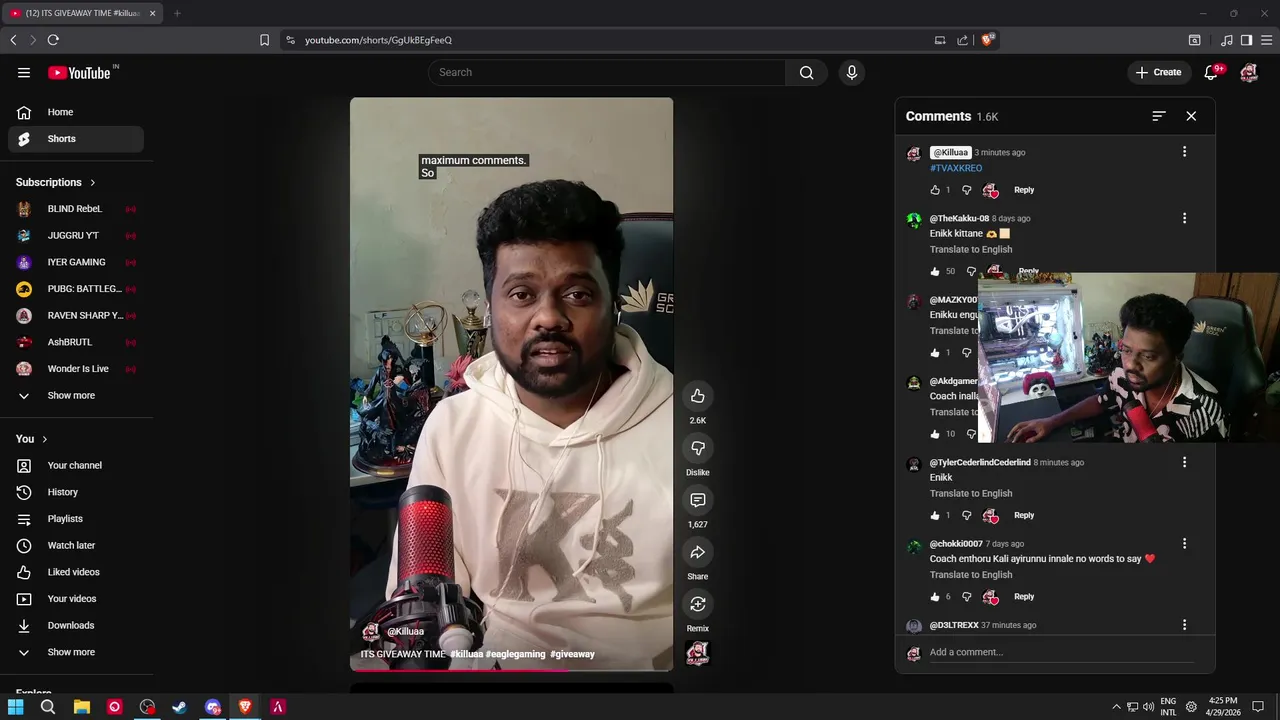
Task: Reload the page in the browser
Action: [x=53, y=40]
